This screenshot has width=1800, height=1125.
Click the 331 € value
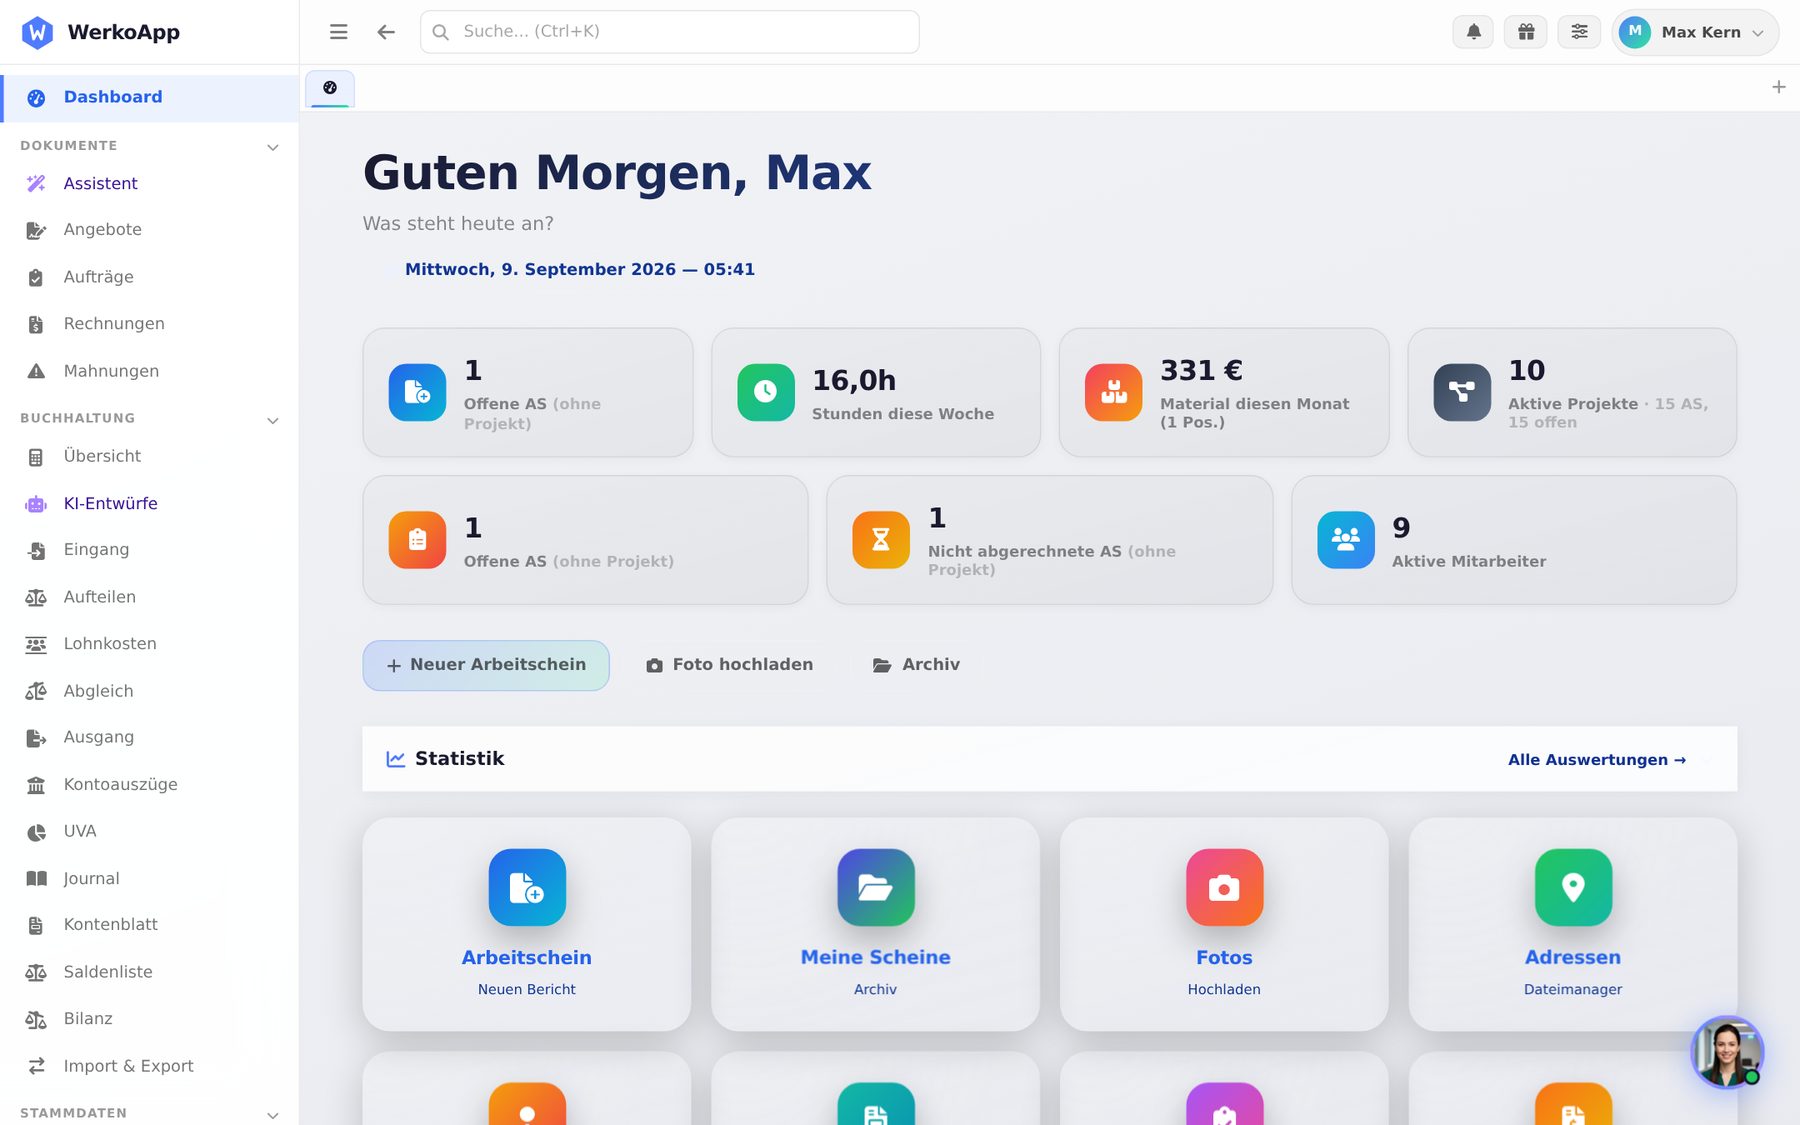pyautogui.click(x=1201, y=371)
